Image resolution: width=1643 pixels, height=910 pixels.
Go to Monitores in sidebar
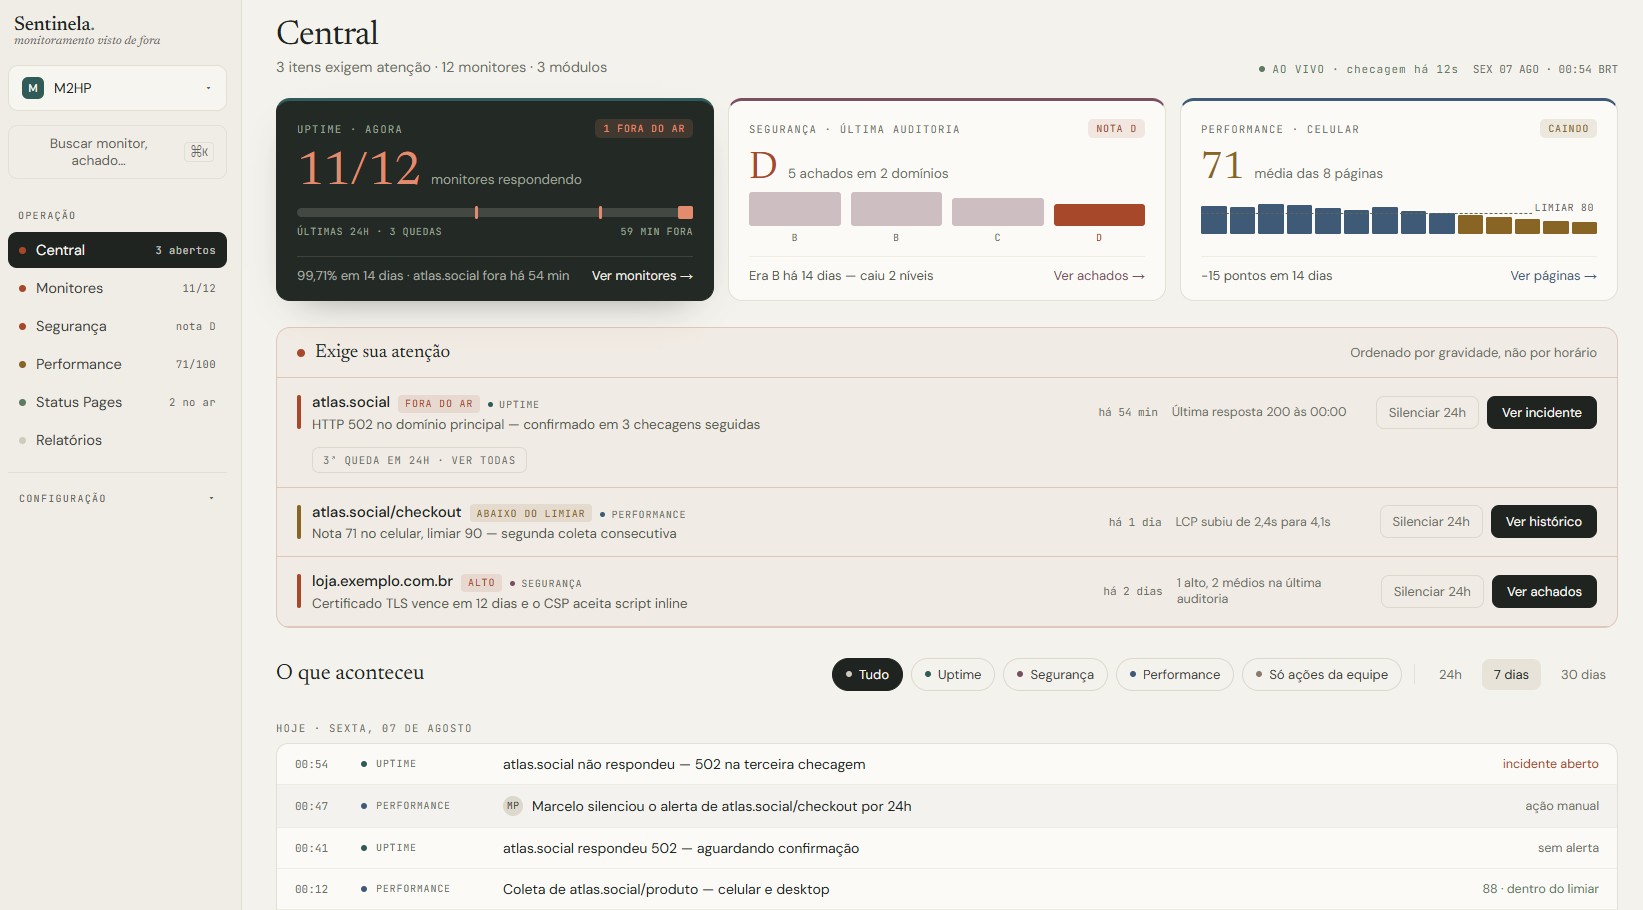(x=117, y=288)
